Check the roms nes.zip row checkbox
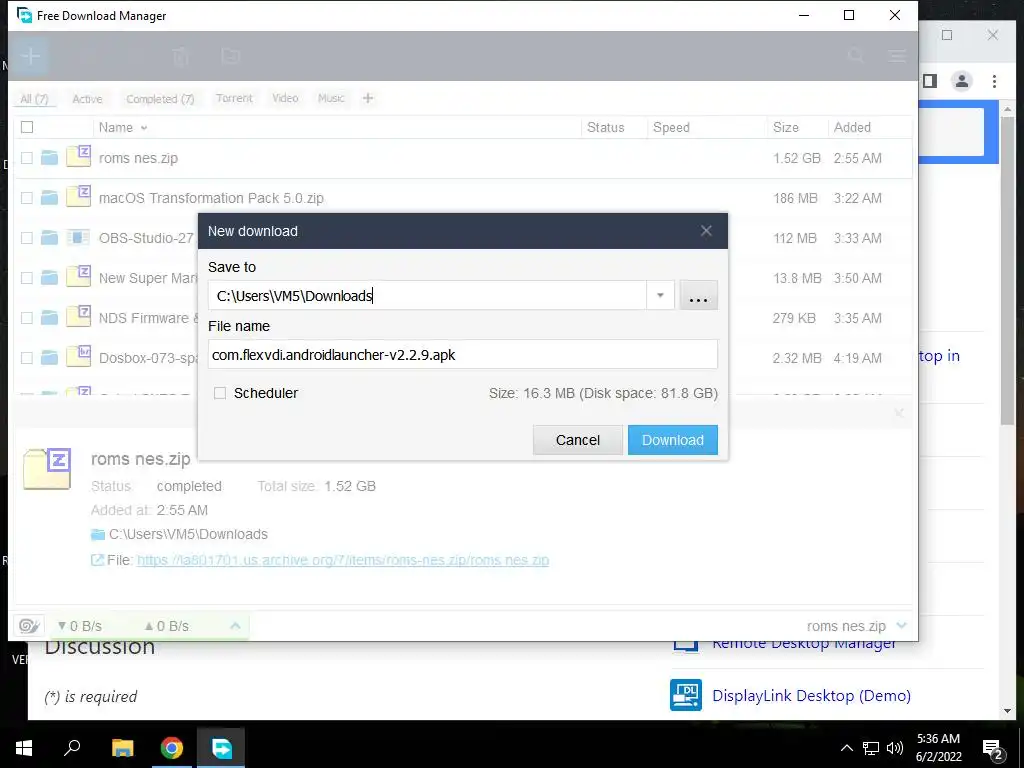Viewport: 1024px width, 768px height. (27, 158)
